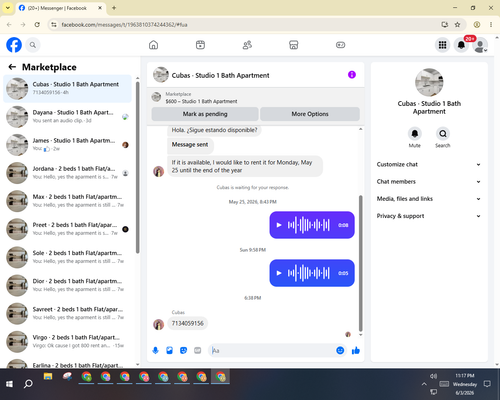
Task: Expand Privacy & support section
Action: click(429, 216)
